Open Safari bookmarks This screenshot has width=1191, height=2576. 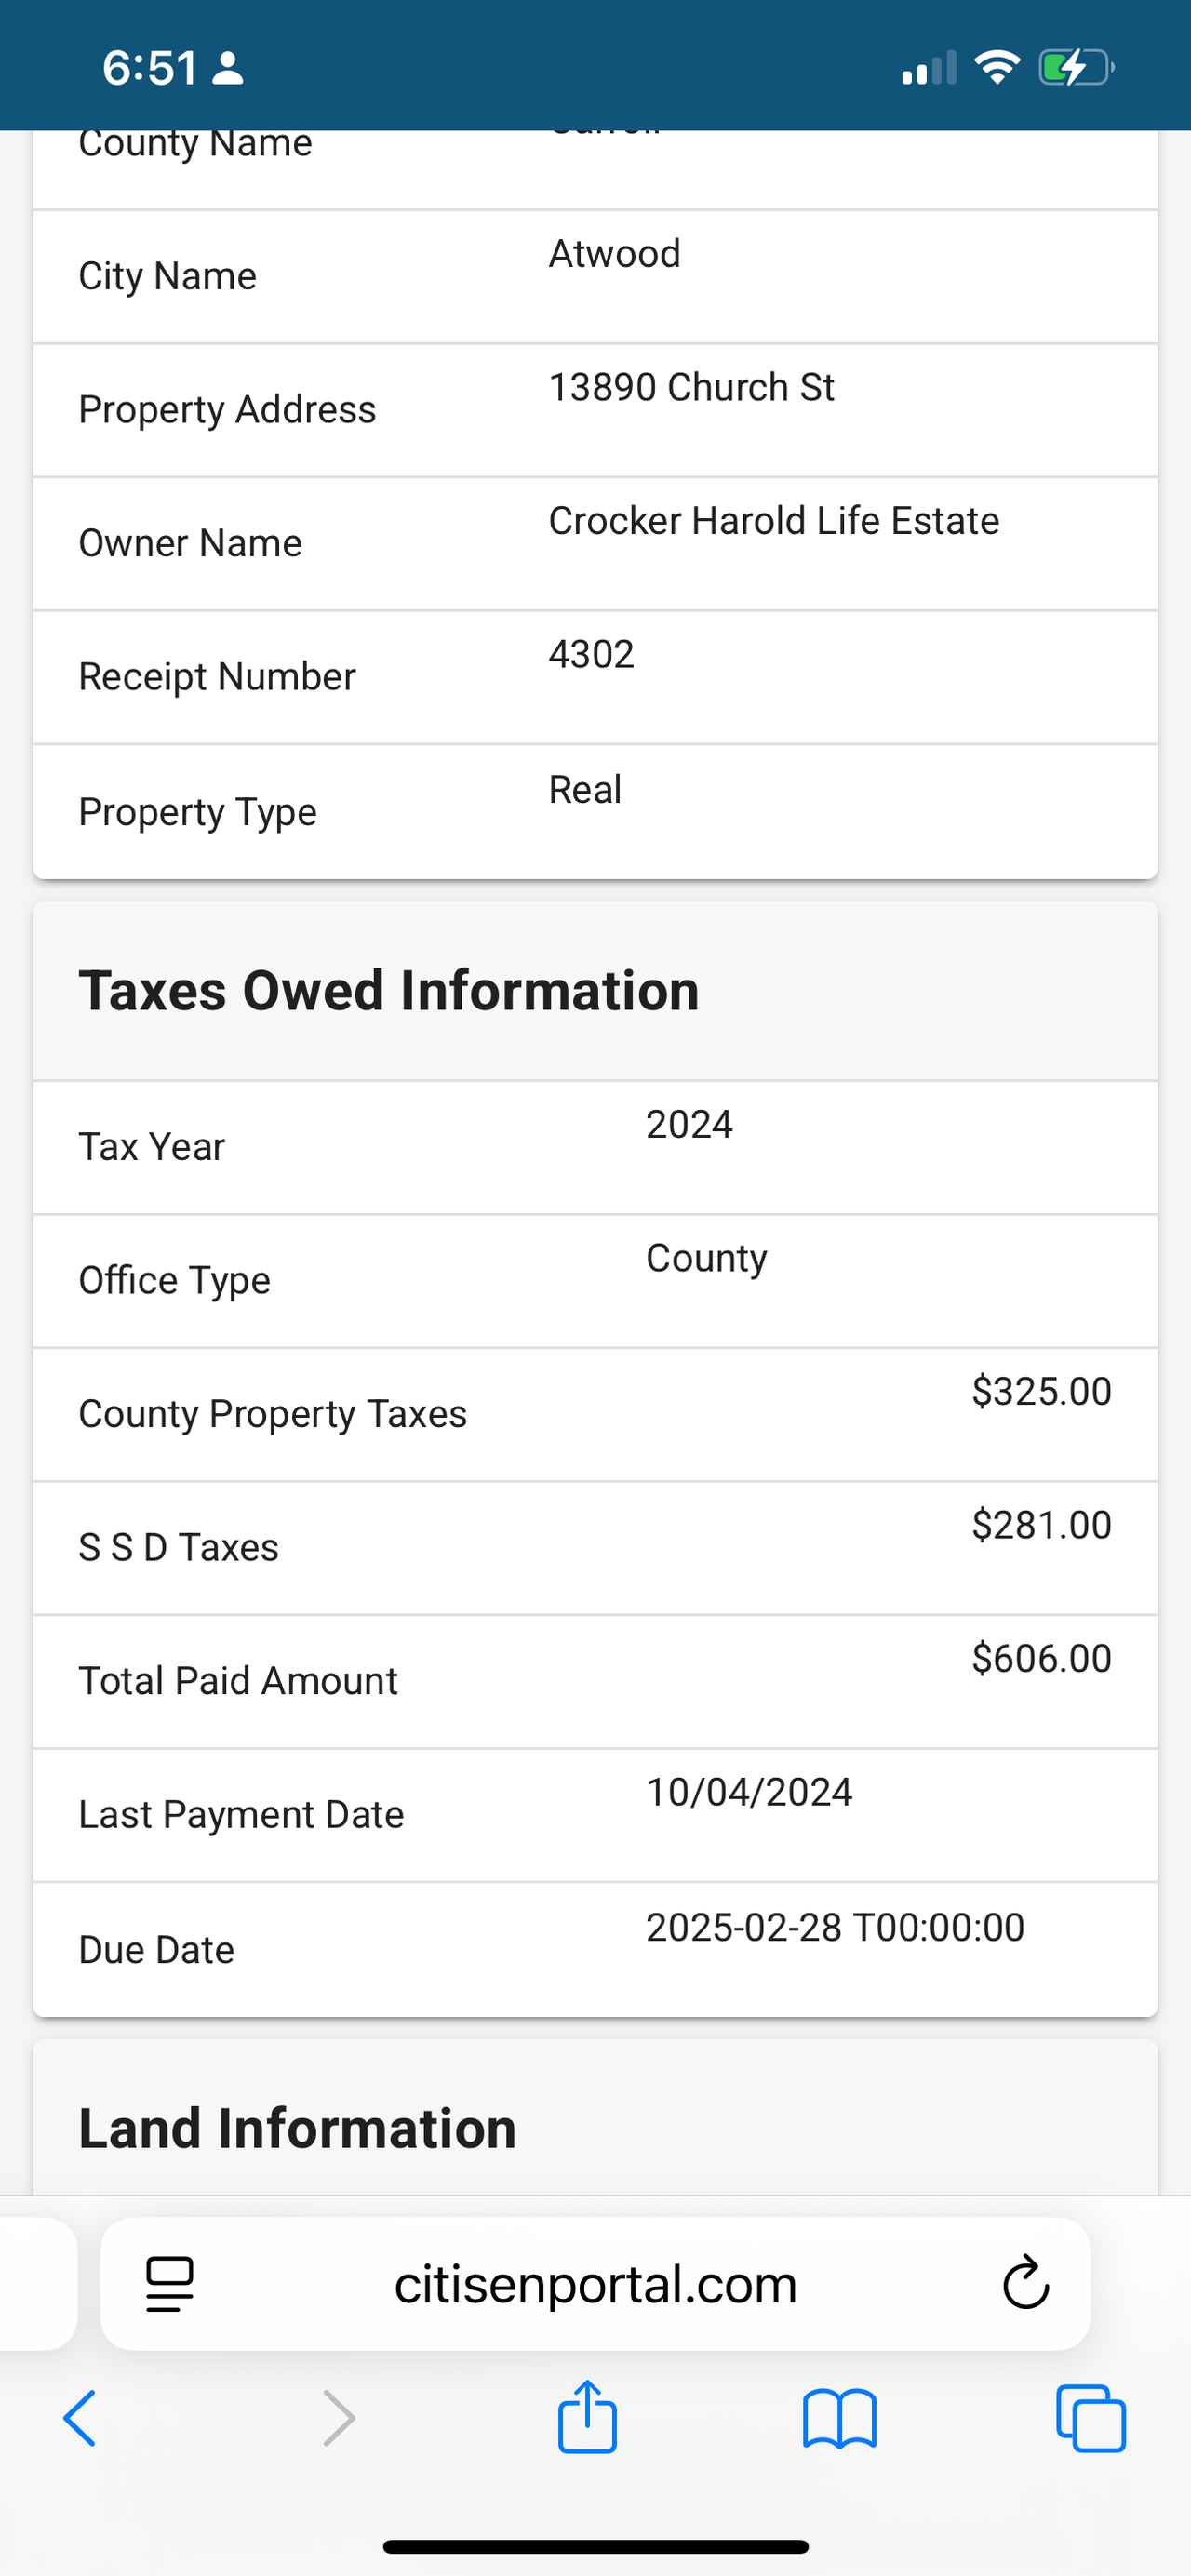839,2418
